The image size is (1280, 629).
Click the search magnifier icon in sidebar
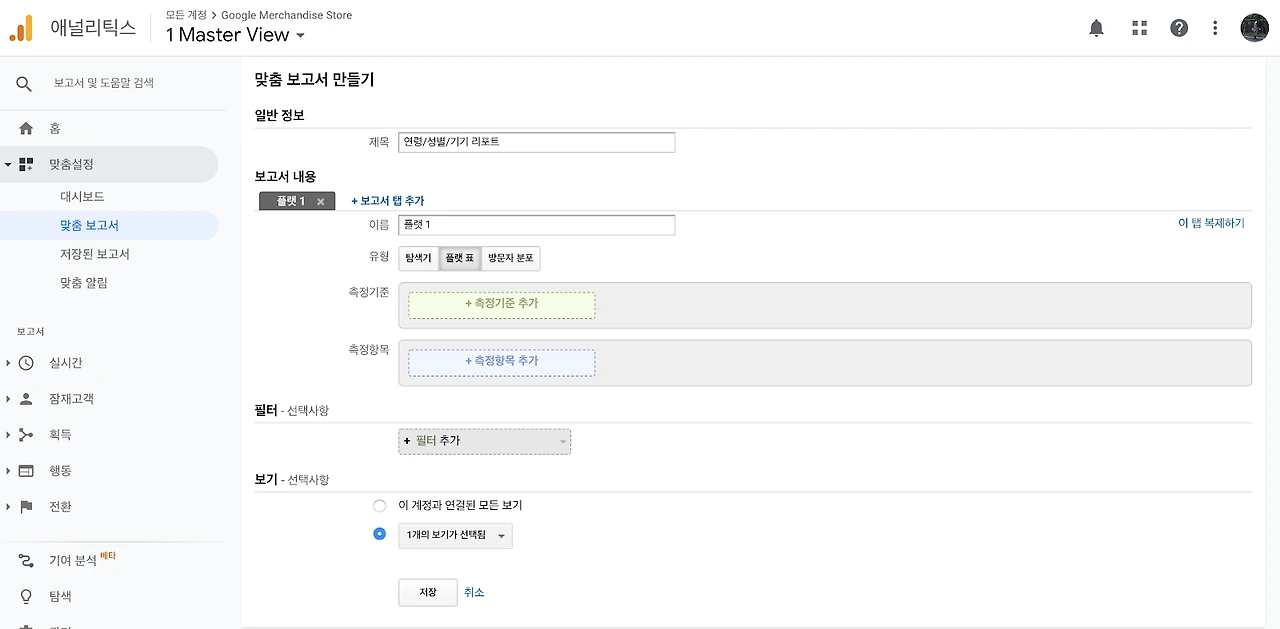pyautogui.click(x=24, y=83)
